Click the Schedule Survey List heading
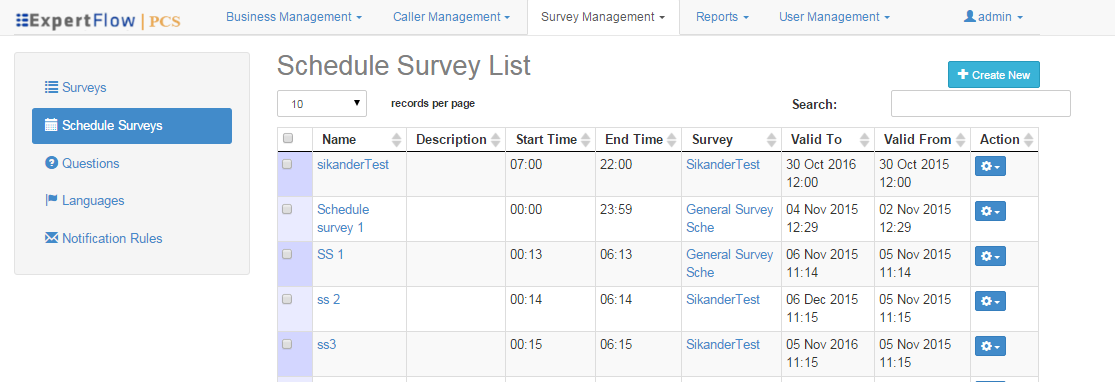 pyautogui.click(x=404, y=65)
